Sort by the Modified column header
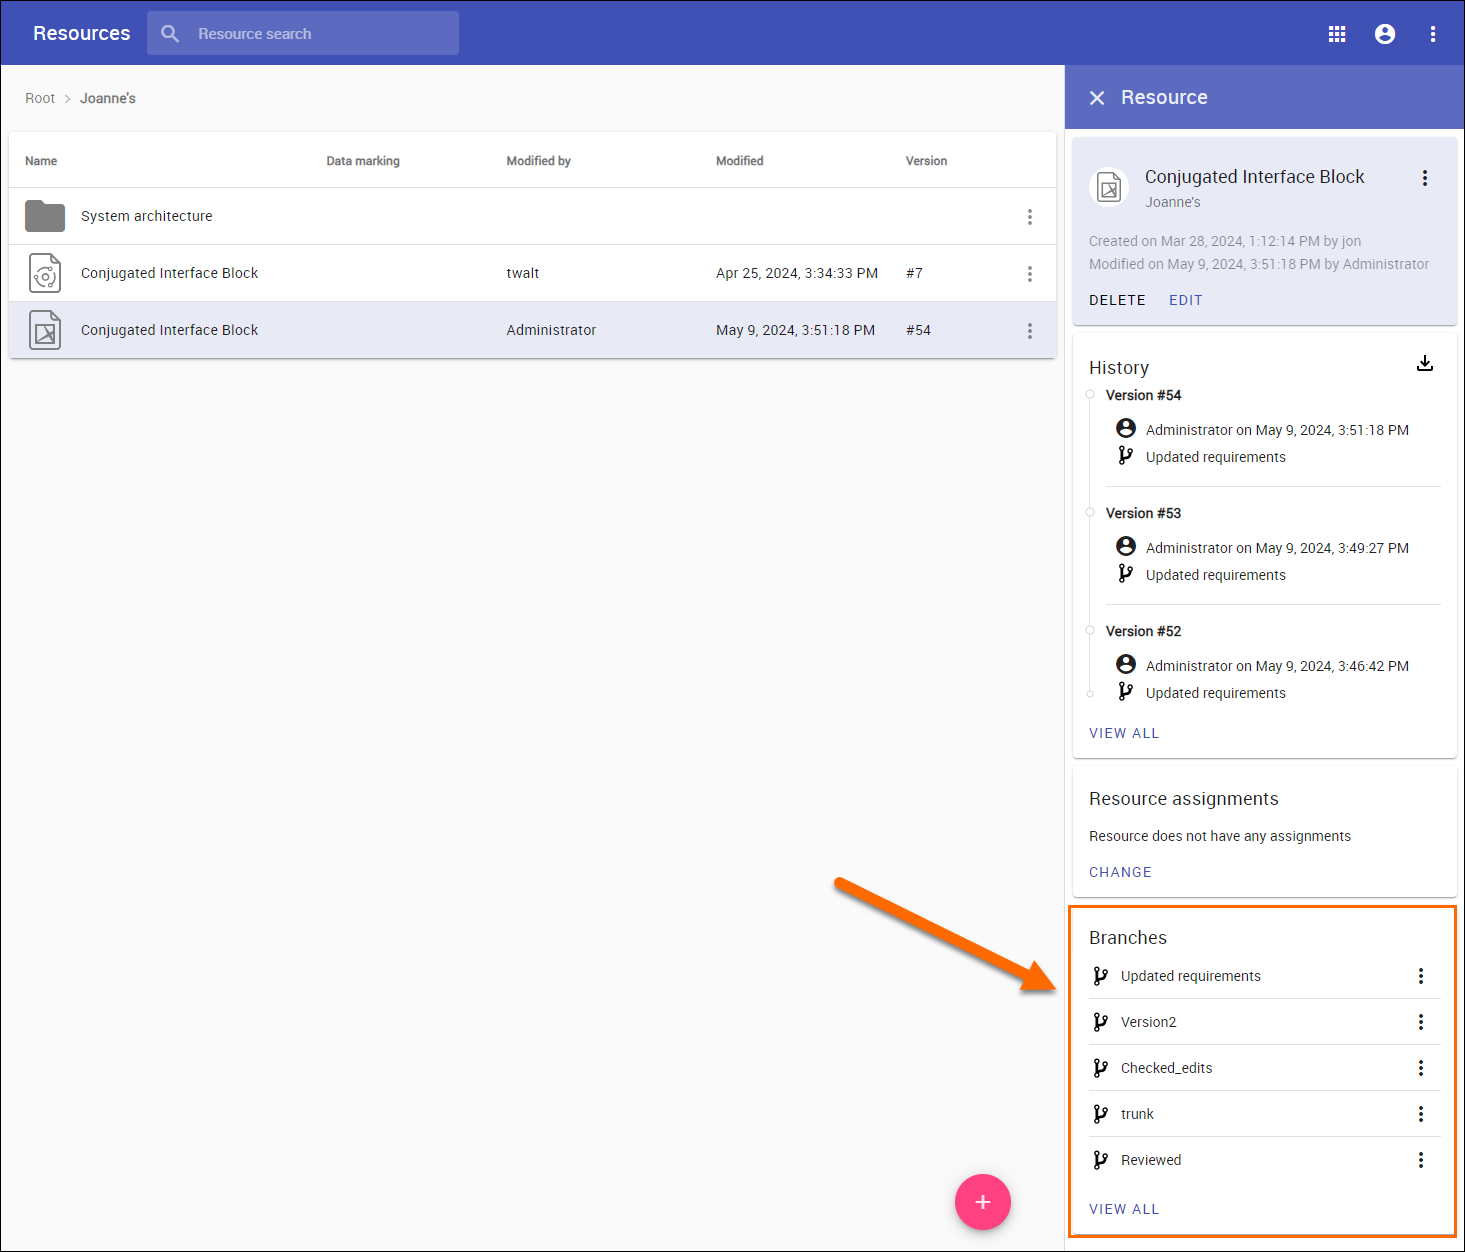The image size is (1465, 1252). (x=739, y=161)
